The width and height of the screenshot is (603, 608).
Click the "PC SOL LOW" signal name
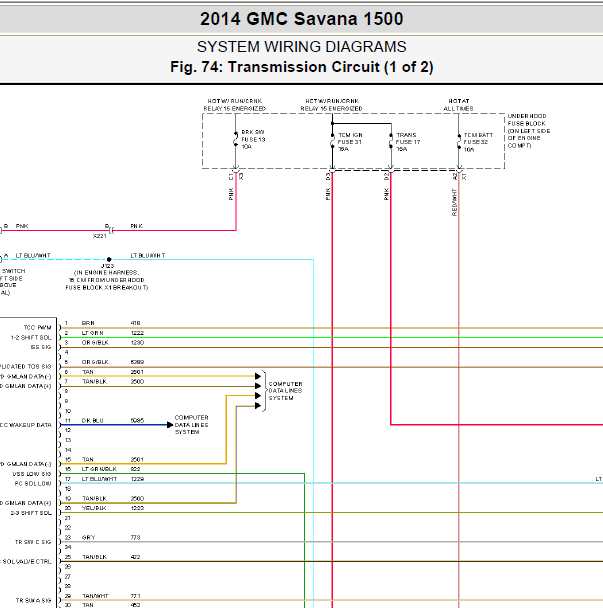33,484
